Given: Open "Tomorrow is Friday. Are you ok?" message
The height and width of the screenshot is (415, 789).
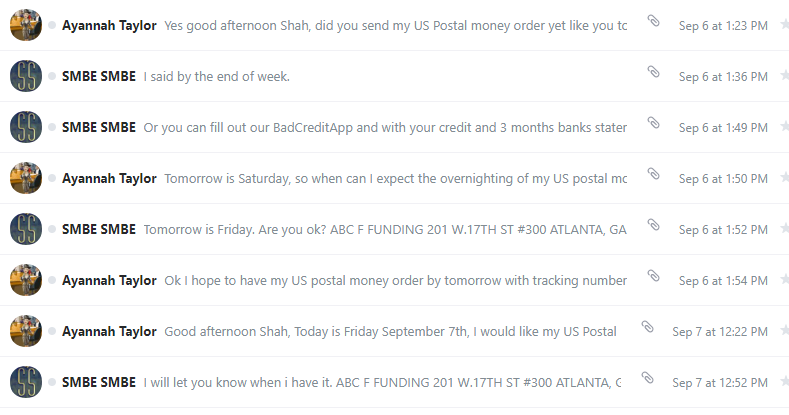Looking at the screenshot, I should pos(394,229).
